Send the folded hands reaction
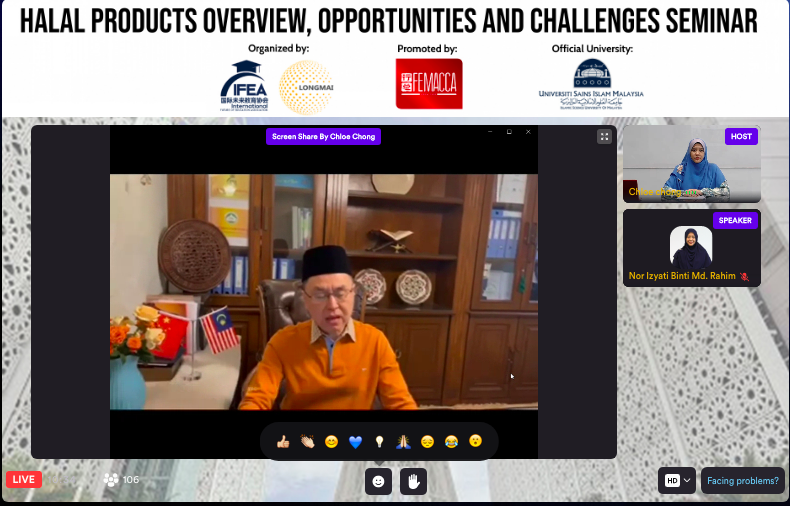Viewport: 790px width, 506px height. pos(403,442)
